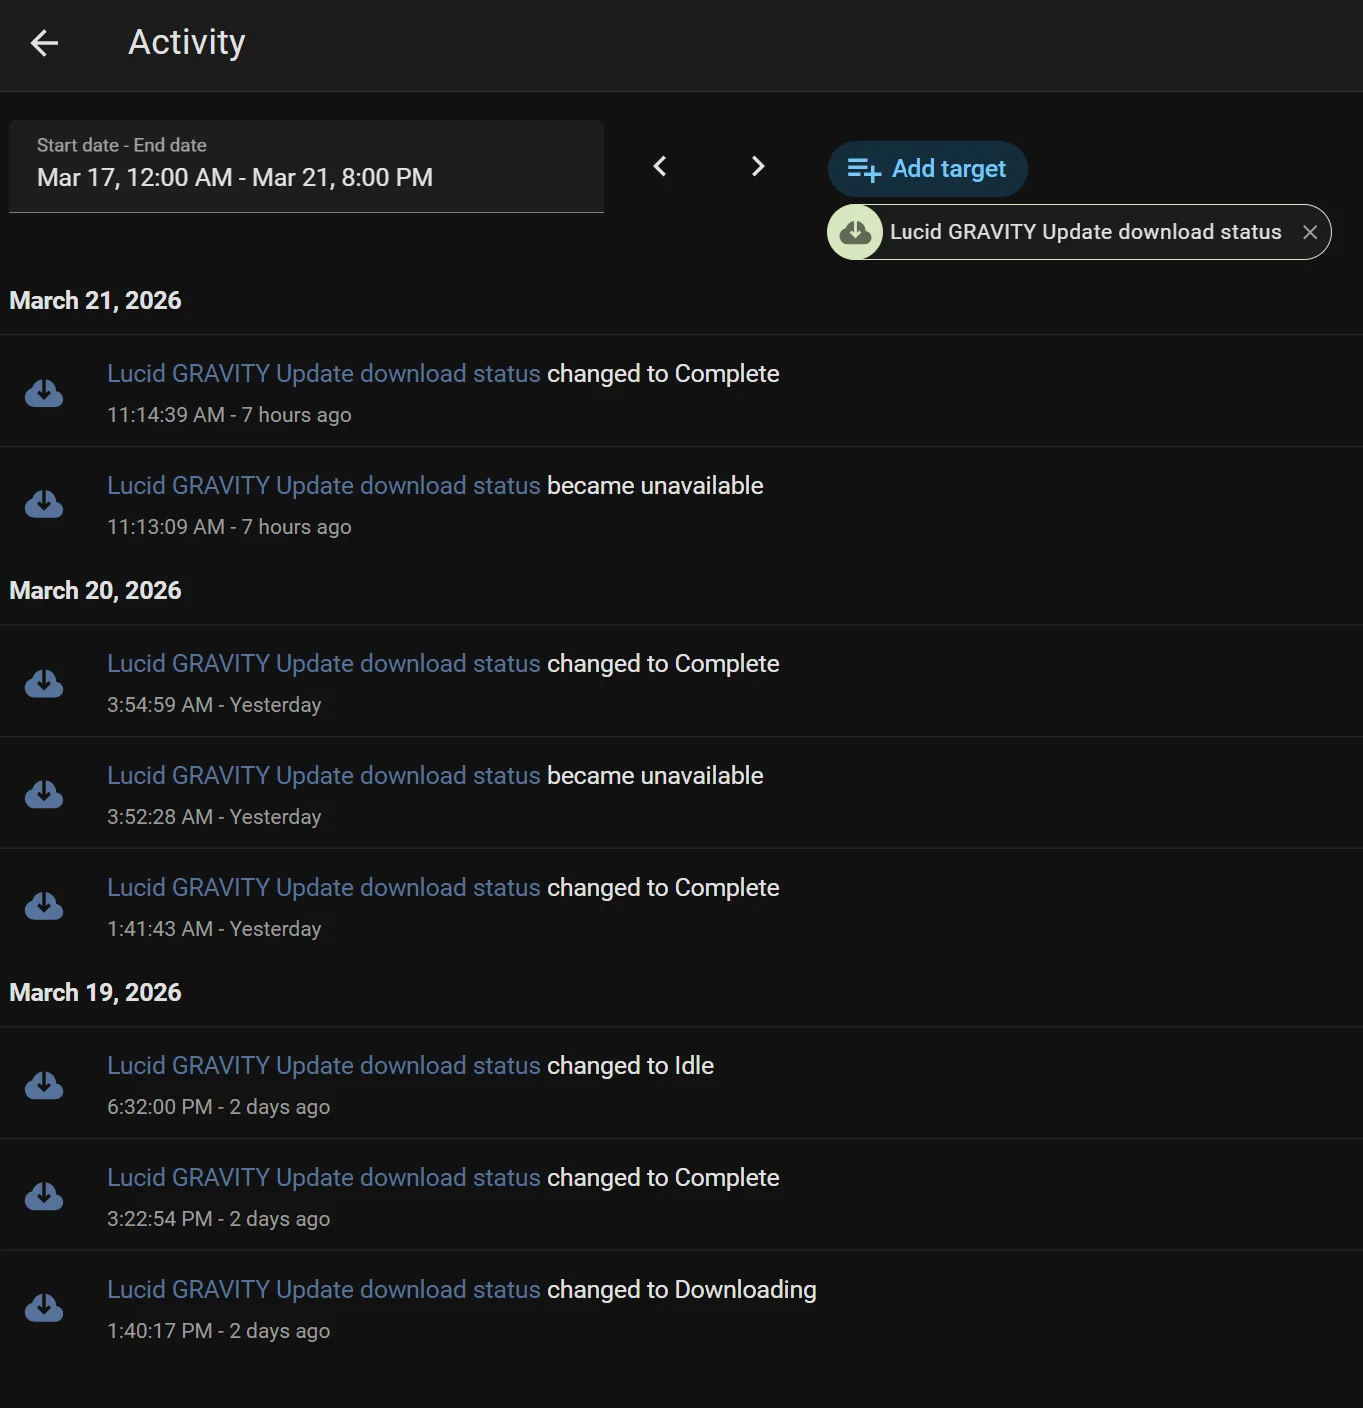This screenshot has width=1363, height=1408.
Task: Go to the previous date range
Action: pos(660,166)
